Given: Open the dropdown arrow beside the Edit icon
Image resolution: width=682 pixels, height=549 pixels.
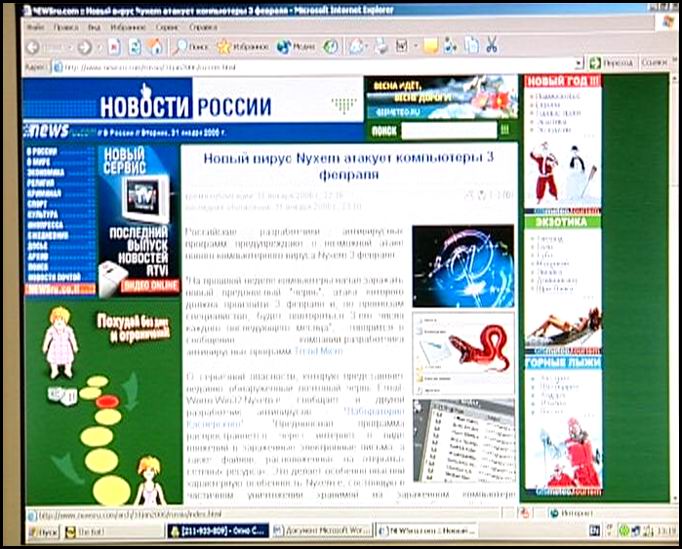Looking at the screenshot, I should 415,46.
